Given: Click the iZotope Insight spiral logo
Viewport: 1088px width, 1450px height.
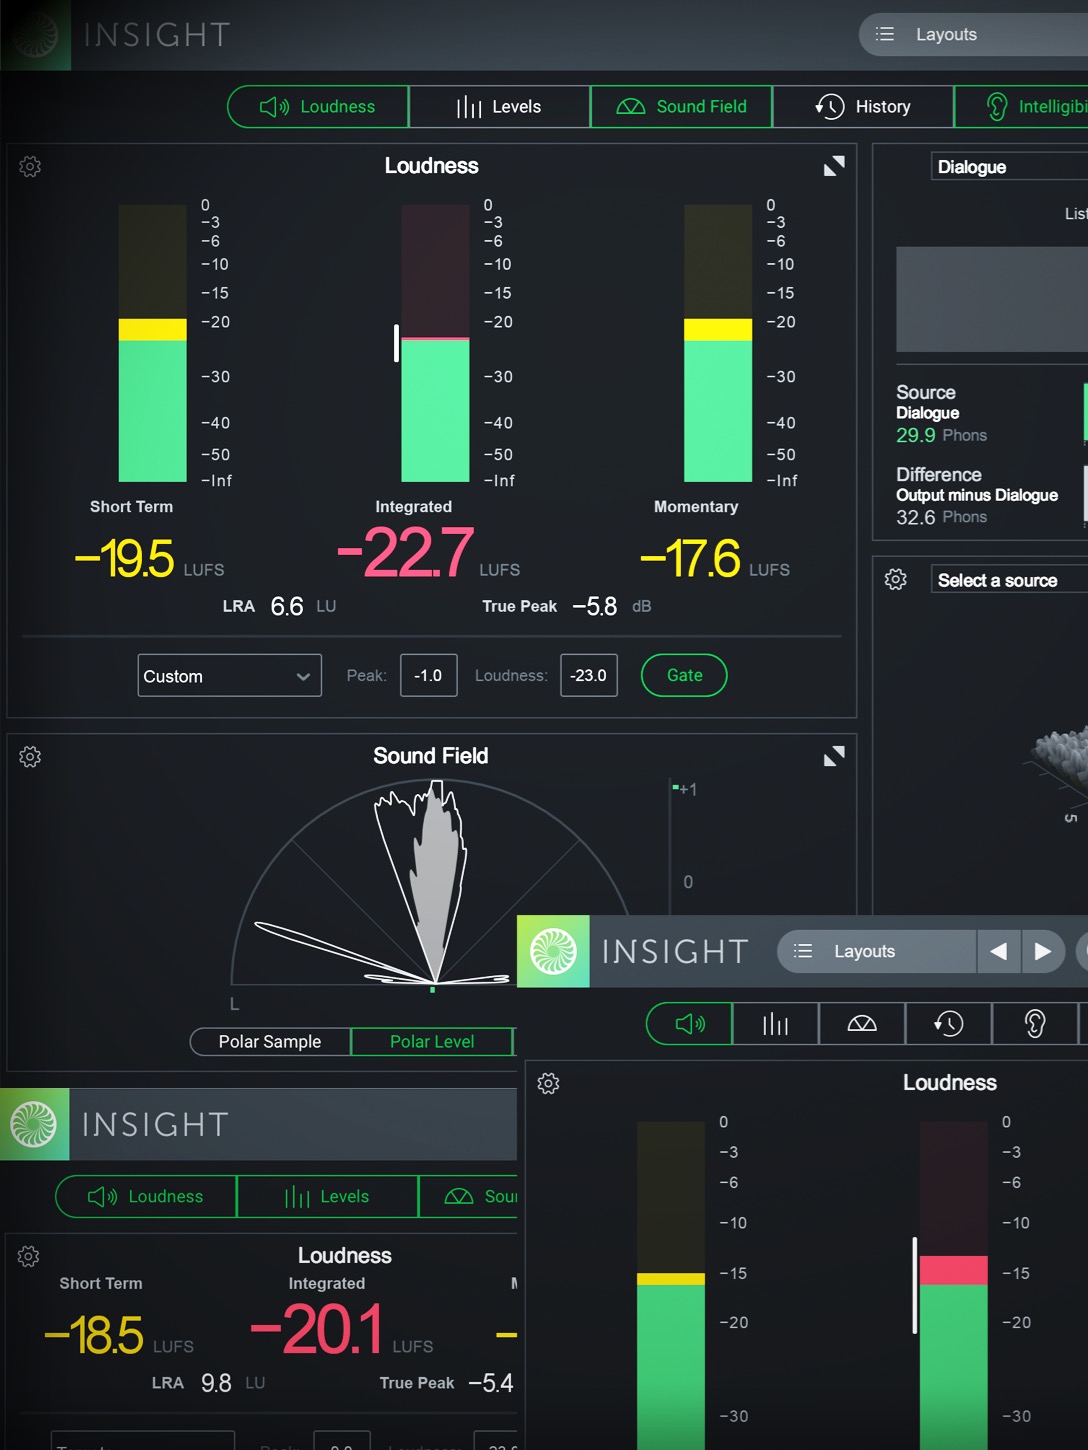Looking at the screenshot, I should [x=36, y=35].
